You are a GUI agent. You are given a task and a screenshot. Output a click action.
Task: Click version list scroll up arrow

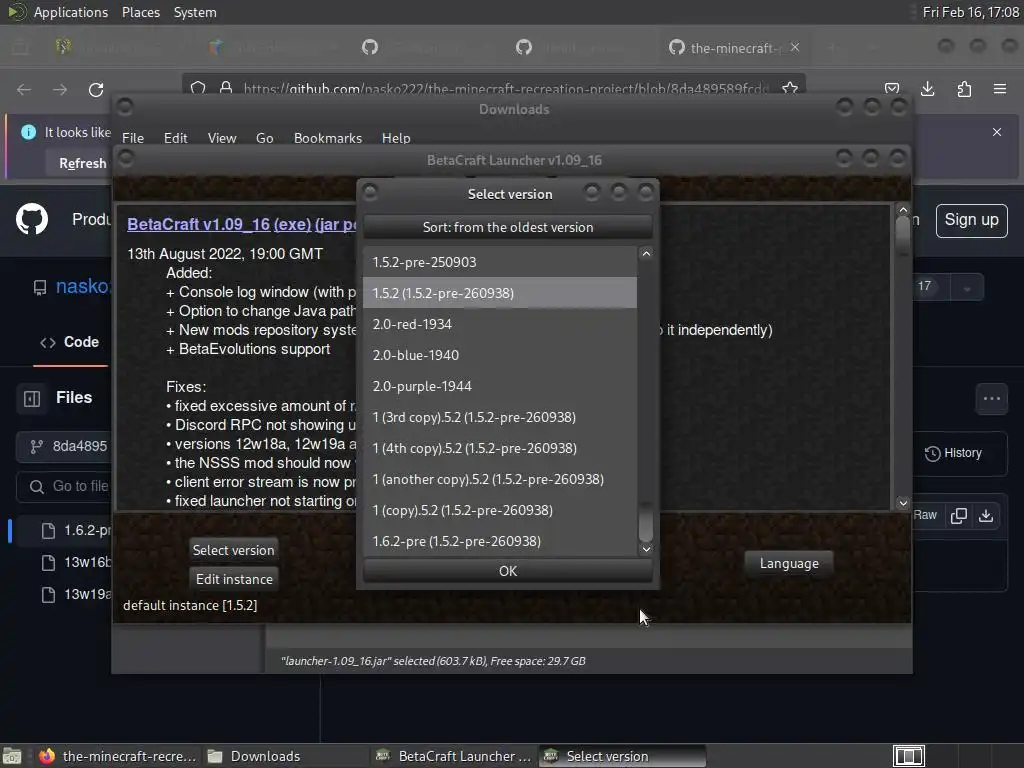(646, 253)
